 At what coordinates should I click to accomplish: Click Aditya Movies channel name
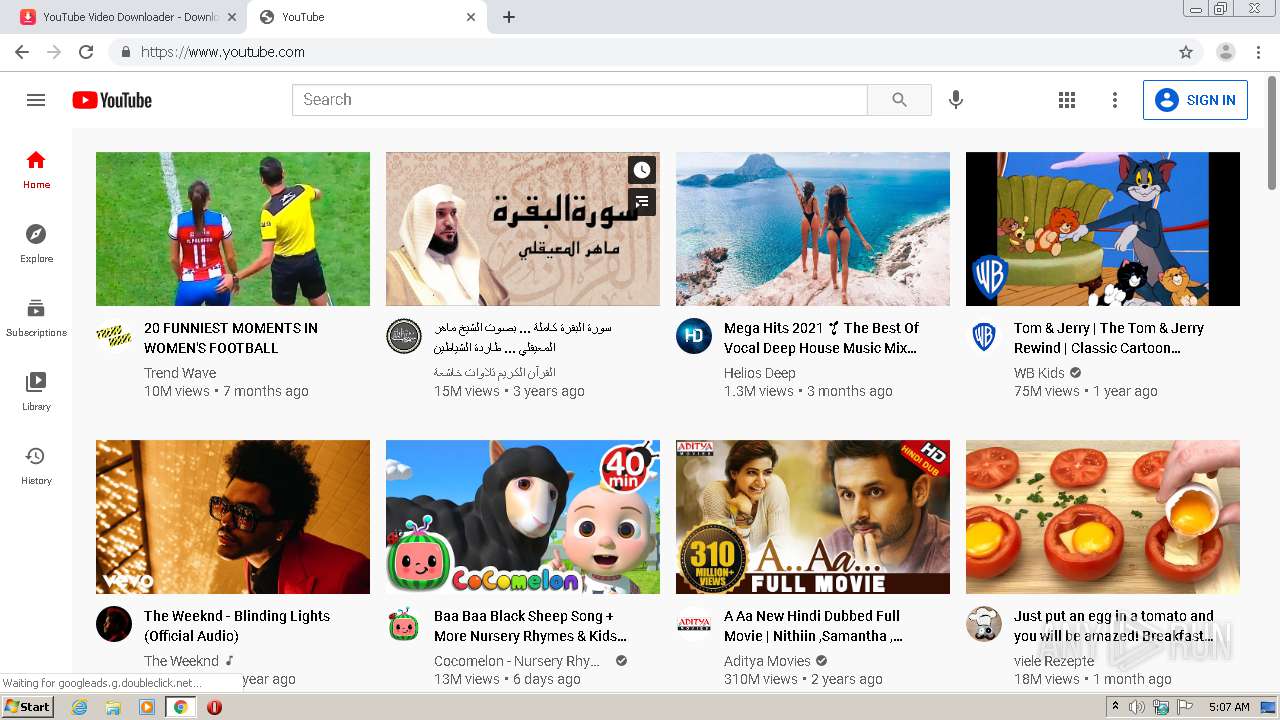[767, 661]
